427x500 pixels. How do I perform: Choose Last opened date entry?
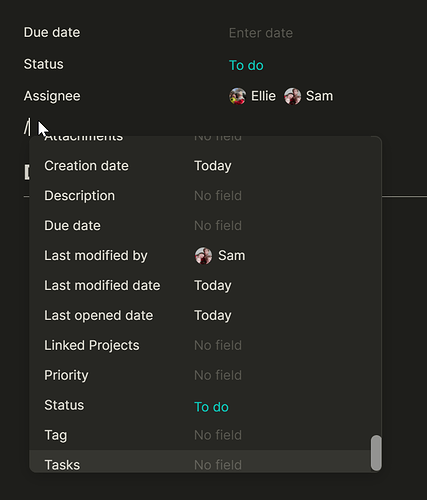[x=205, y=315]
